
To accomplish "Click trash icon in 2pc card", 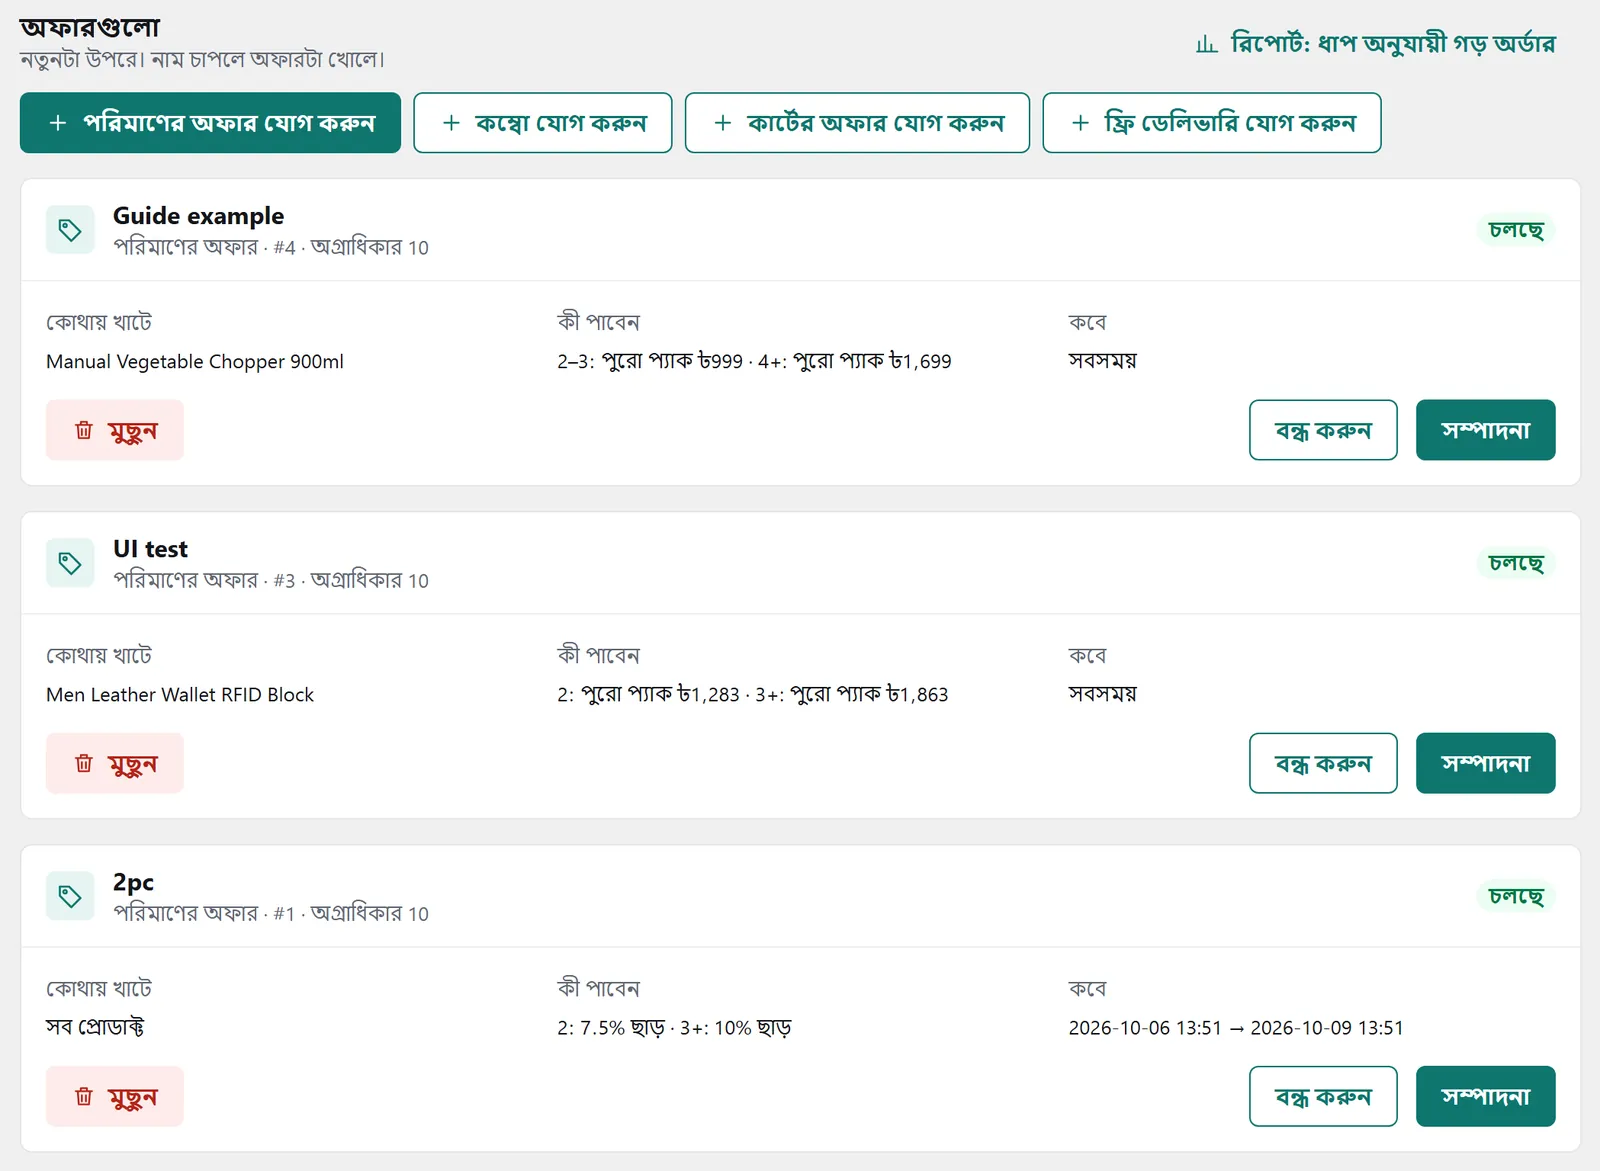I will pyautogui.click(x=84, y=1096).
